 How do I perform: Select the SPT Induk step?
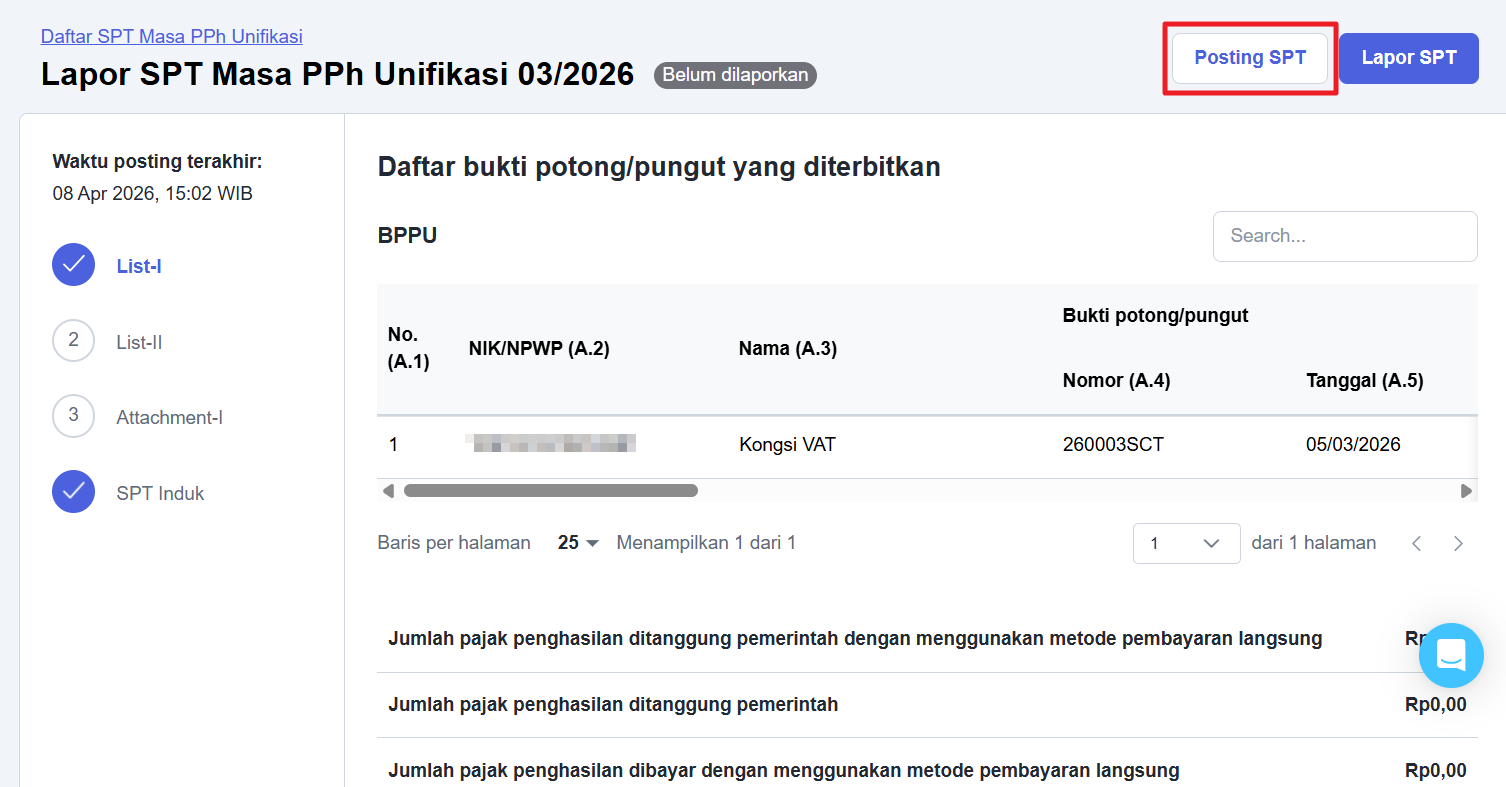pos(160,493)
